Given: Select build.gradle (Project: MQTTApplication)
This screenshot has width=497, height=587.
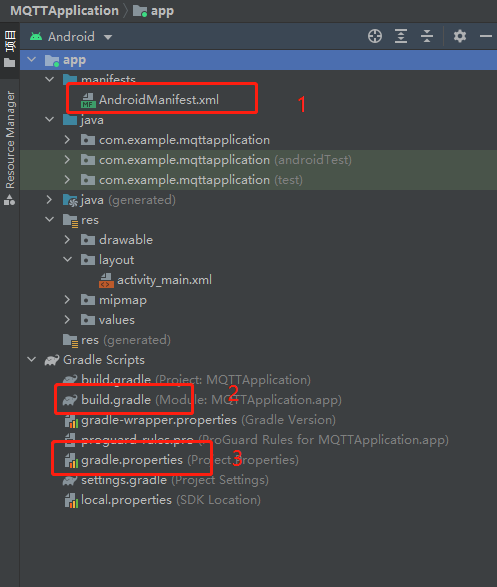Looking at the screenshot, I should pyautogui.click(x=196, y=380).
